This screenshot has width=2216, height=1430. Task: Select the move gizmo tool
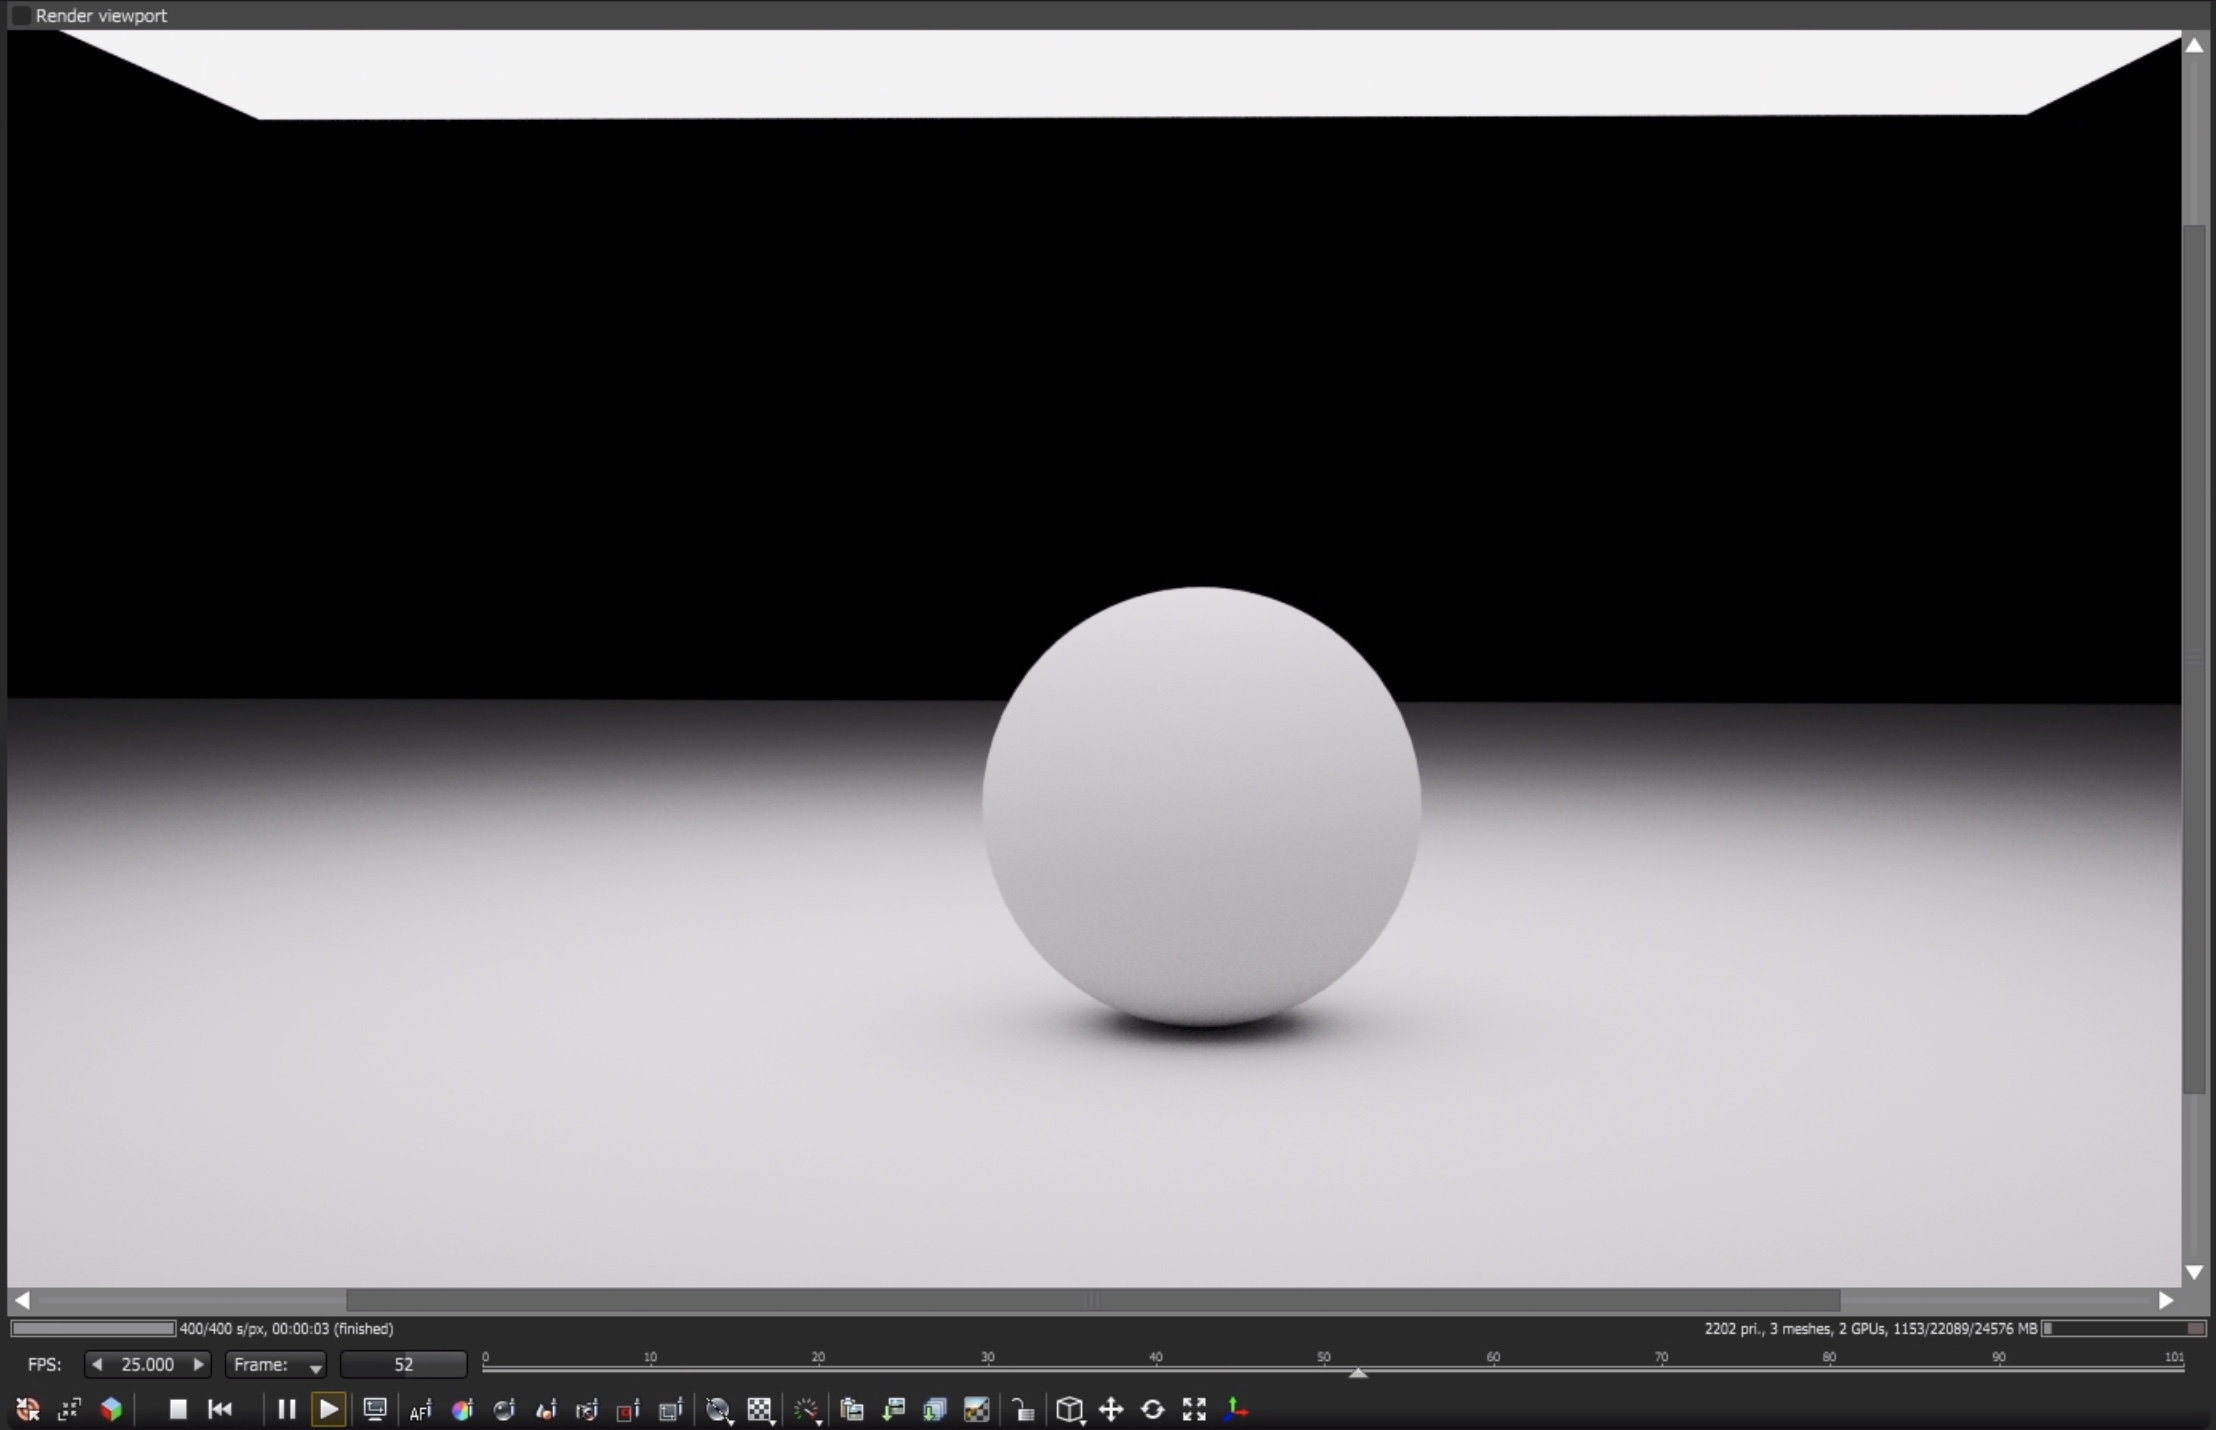pos(1111,1410)
